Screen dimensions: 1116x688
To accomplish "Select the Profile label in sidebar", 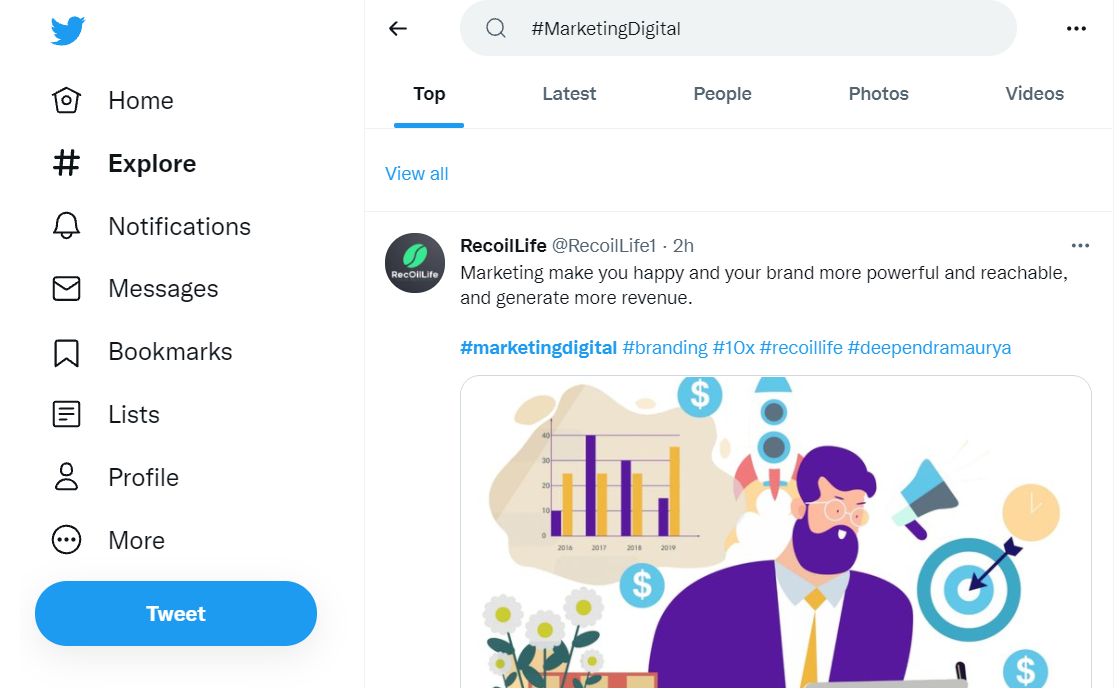I will click(x=143, y=477).
